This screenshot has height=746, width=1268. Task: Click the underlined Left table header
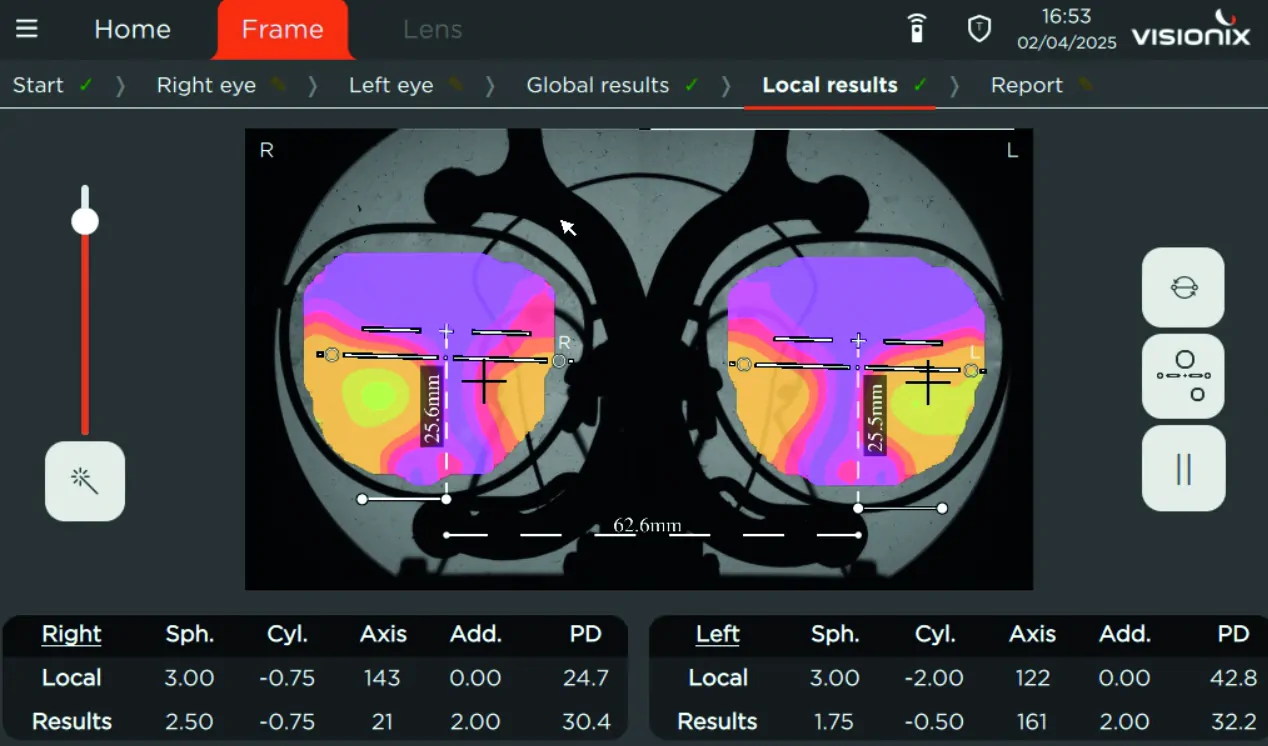pos(717,634)
